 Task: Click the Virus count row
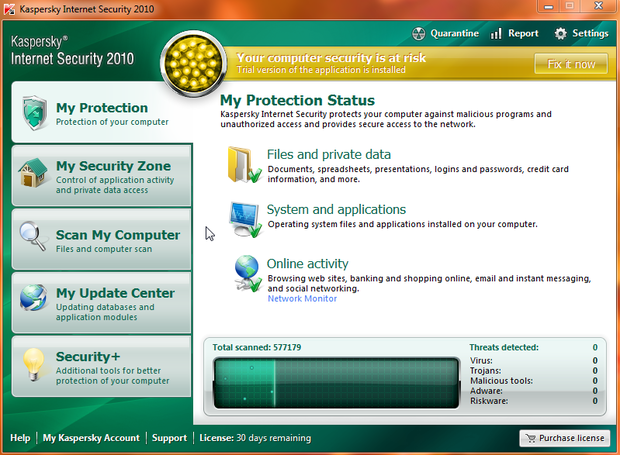(x=534, y=361)
